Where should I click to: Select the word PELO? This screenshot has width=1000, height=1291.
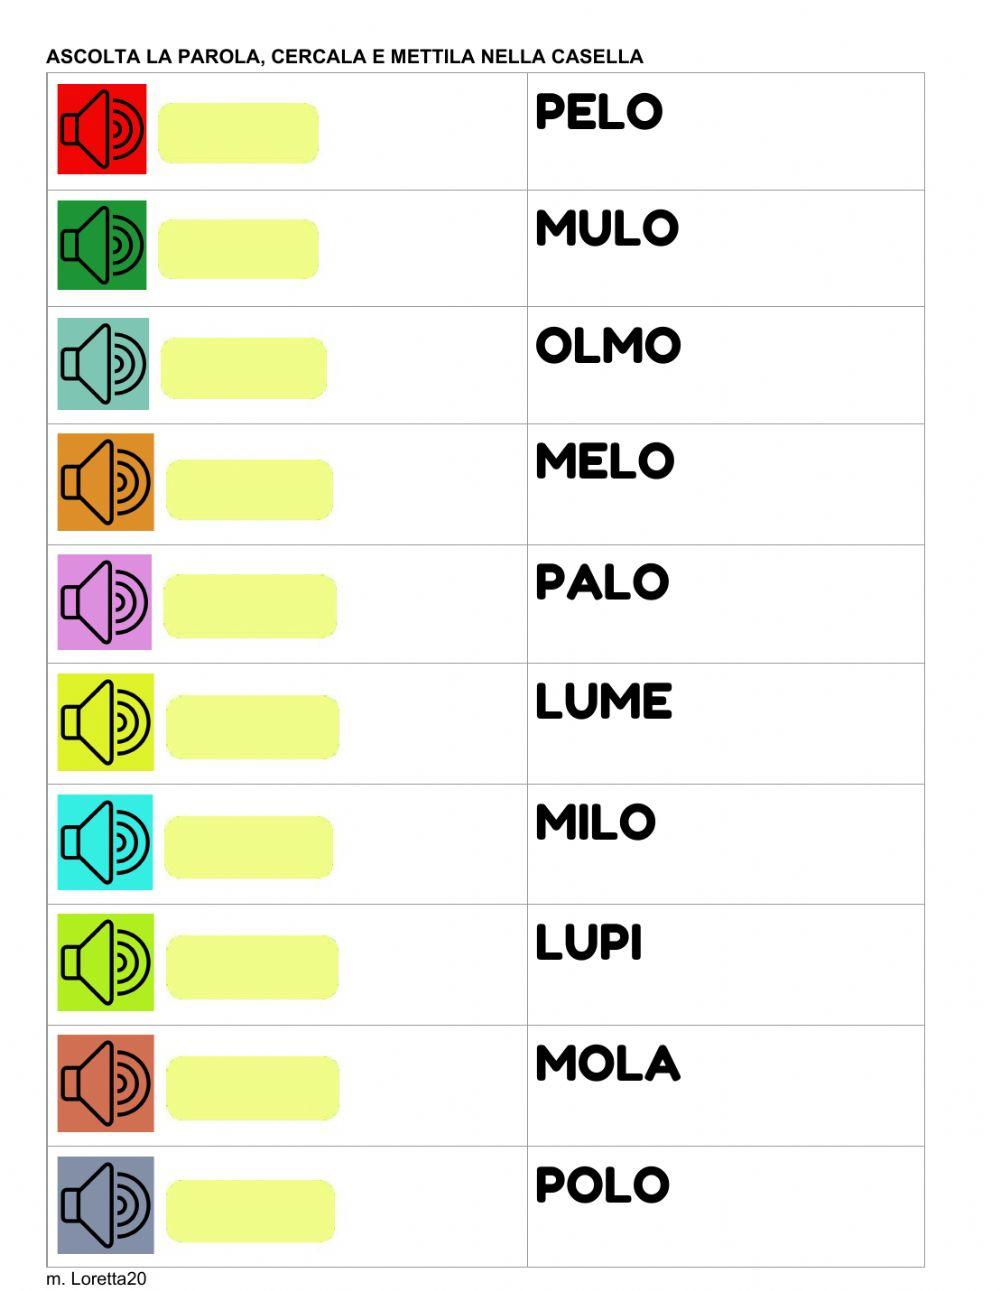click(x=599, y=112)
